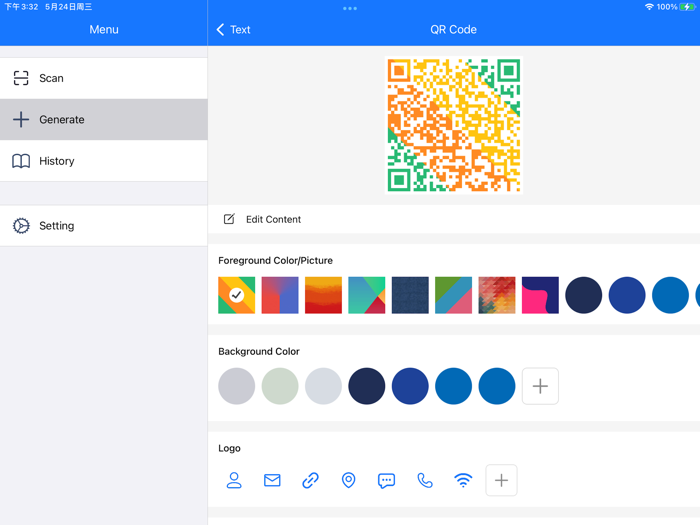Tap the Edit Content pencil icon

click(x=229, y=219)
